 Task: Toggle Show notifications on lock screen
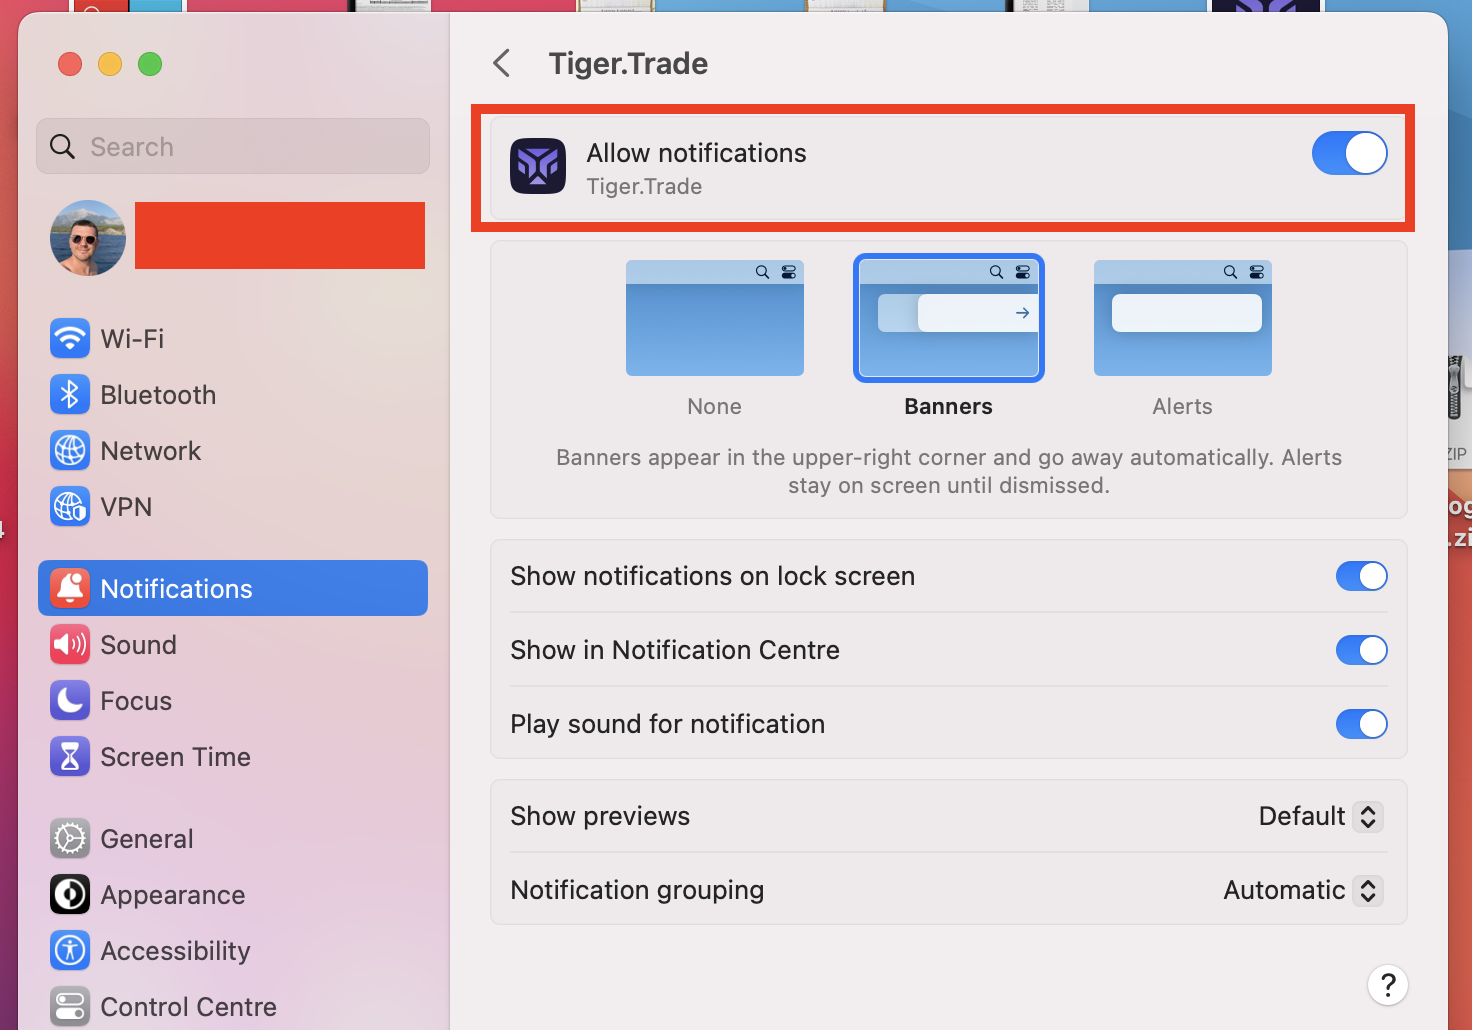(x=1361, y=576)
